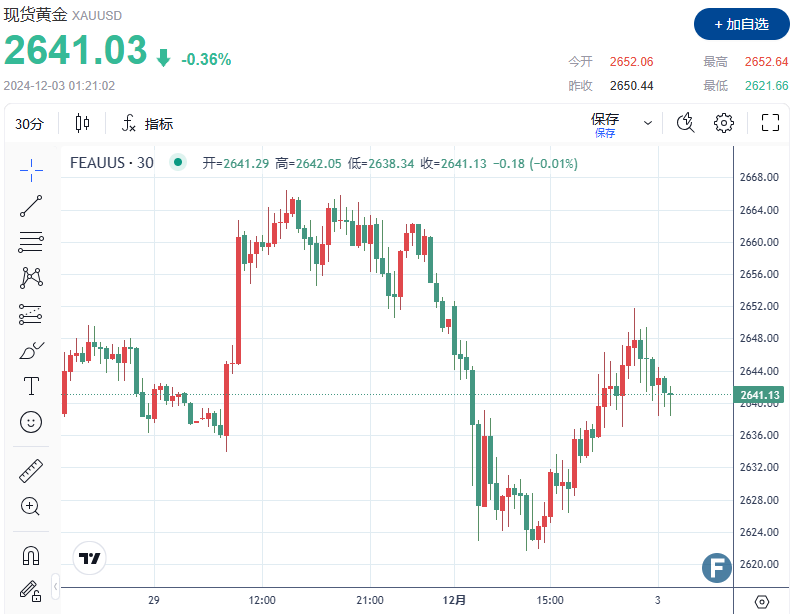The width and height of the screenshot is (797, 614).
Task: Click the 加自选 button
Action: tap(741, 23)
